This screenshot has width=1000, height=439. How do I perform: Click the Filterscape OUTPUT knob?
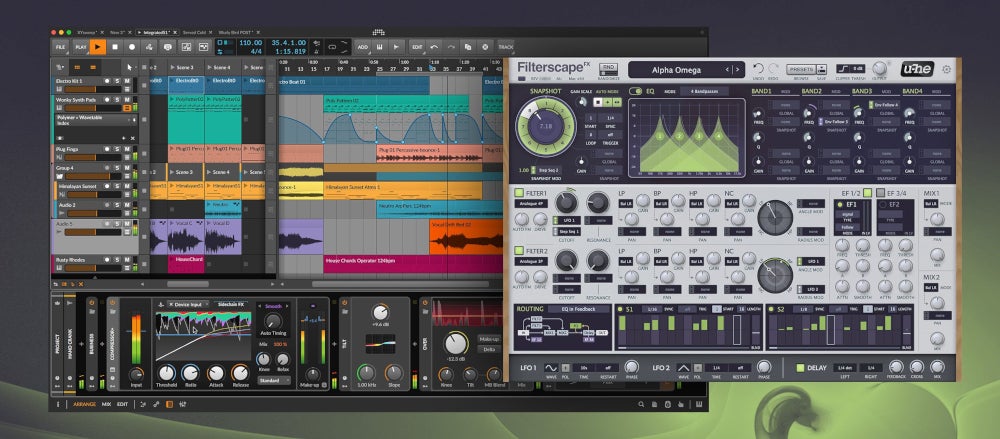pos(879,69)
